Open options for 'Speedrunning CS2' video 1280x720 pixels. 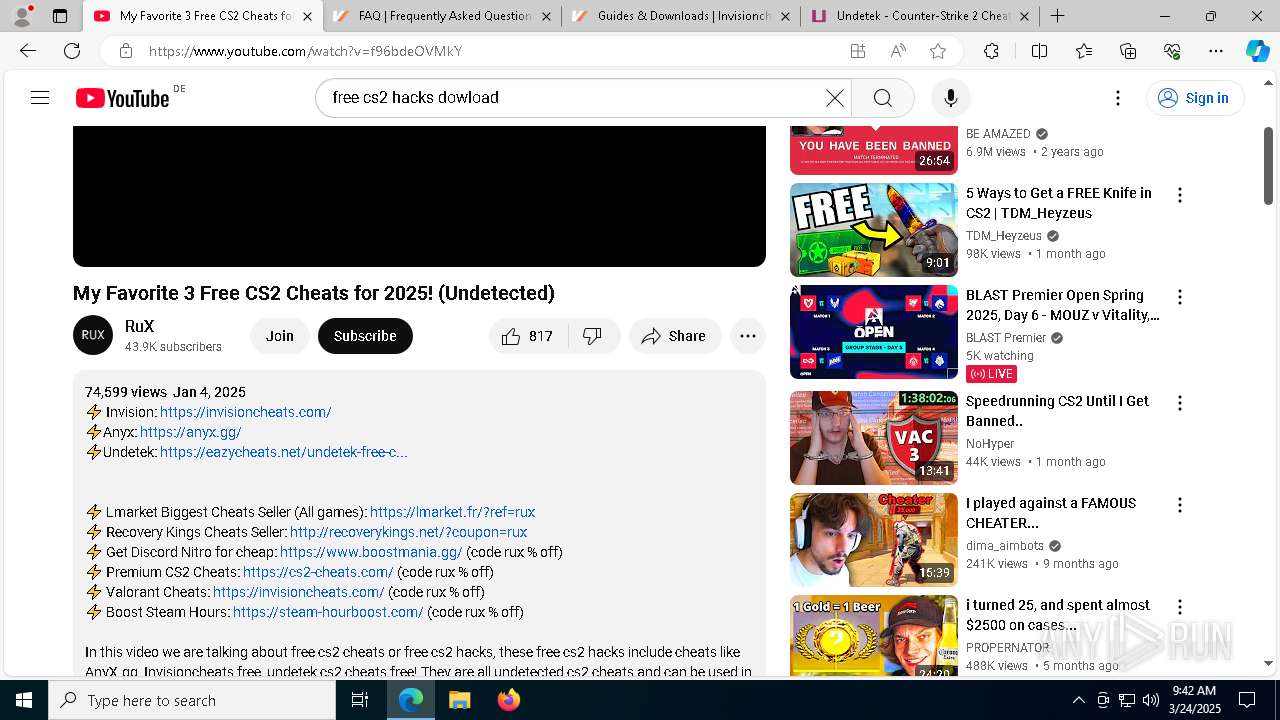(1180, 403)
